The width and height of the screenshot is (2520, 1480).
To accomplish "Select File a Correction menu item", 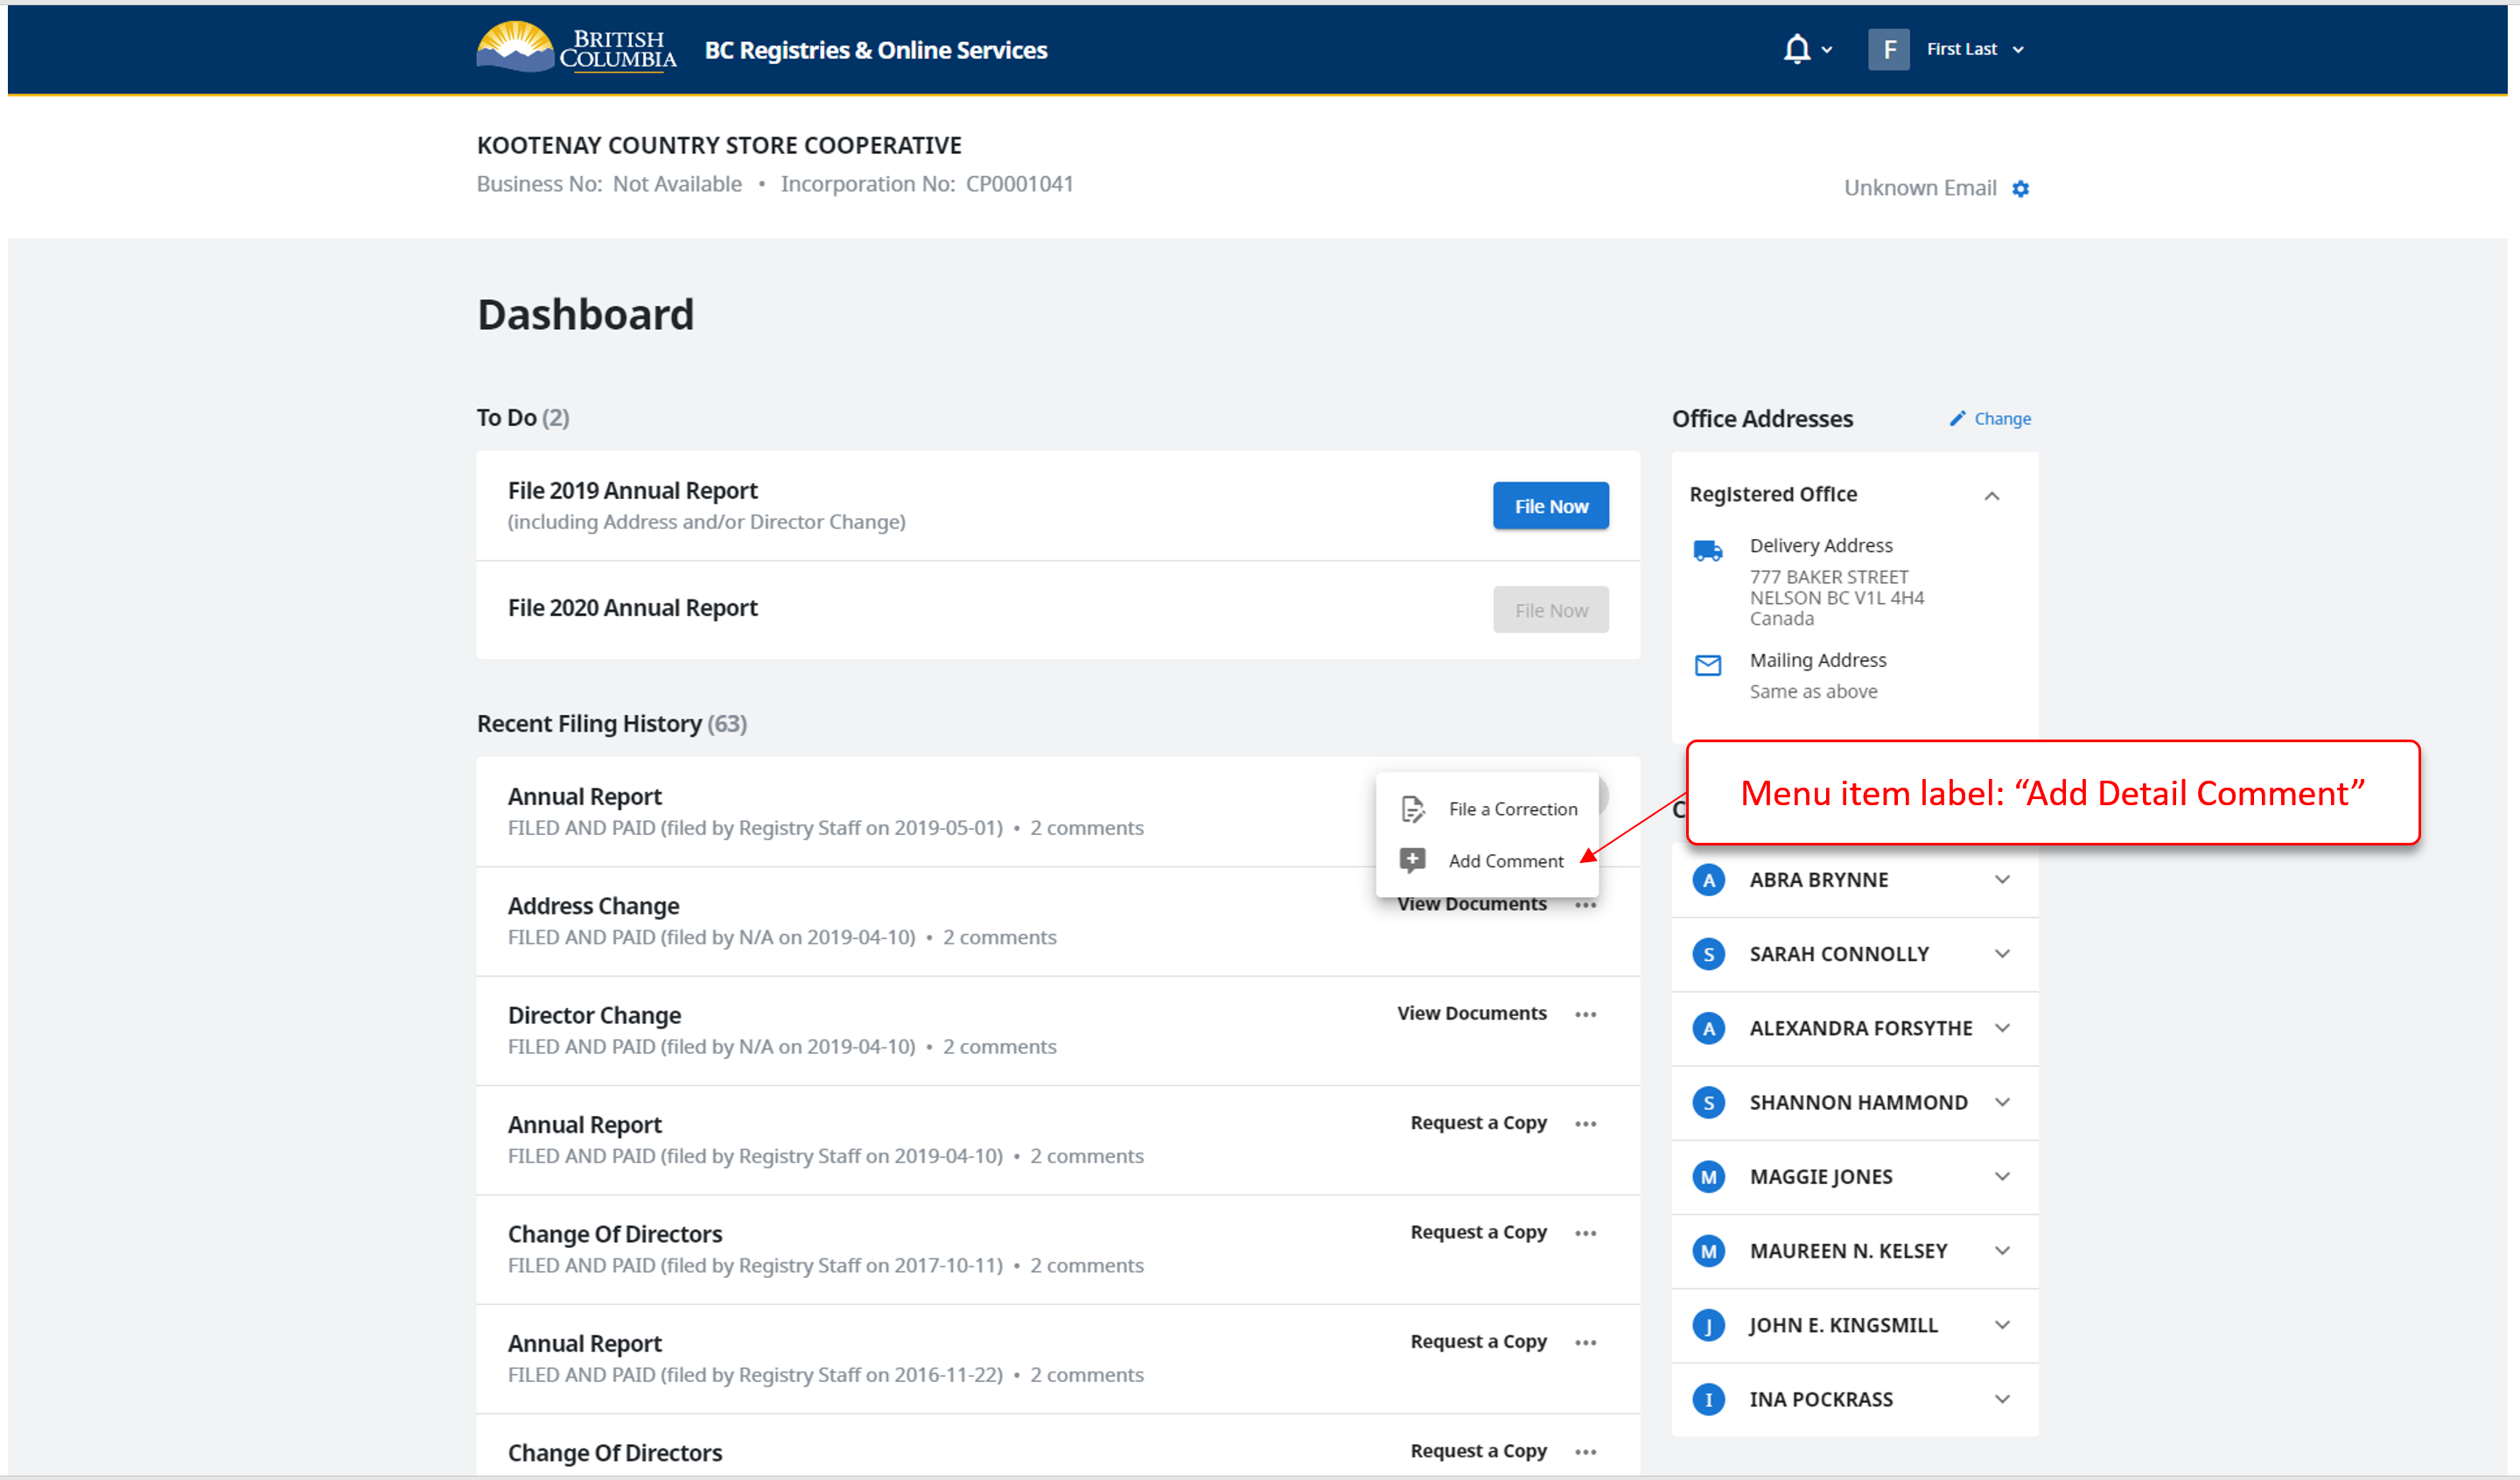I will click(1487, 809).
